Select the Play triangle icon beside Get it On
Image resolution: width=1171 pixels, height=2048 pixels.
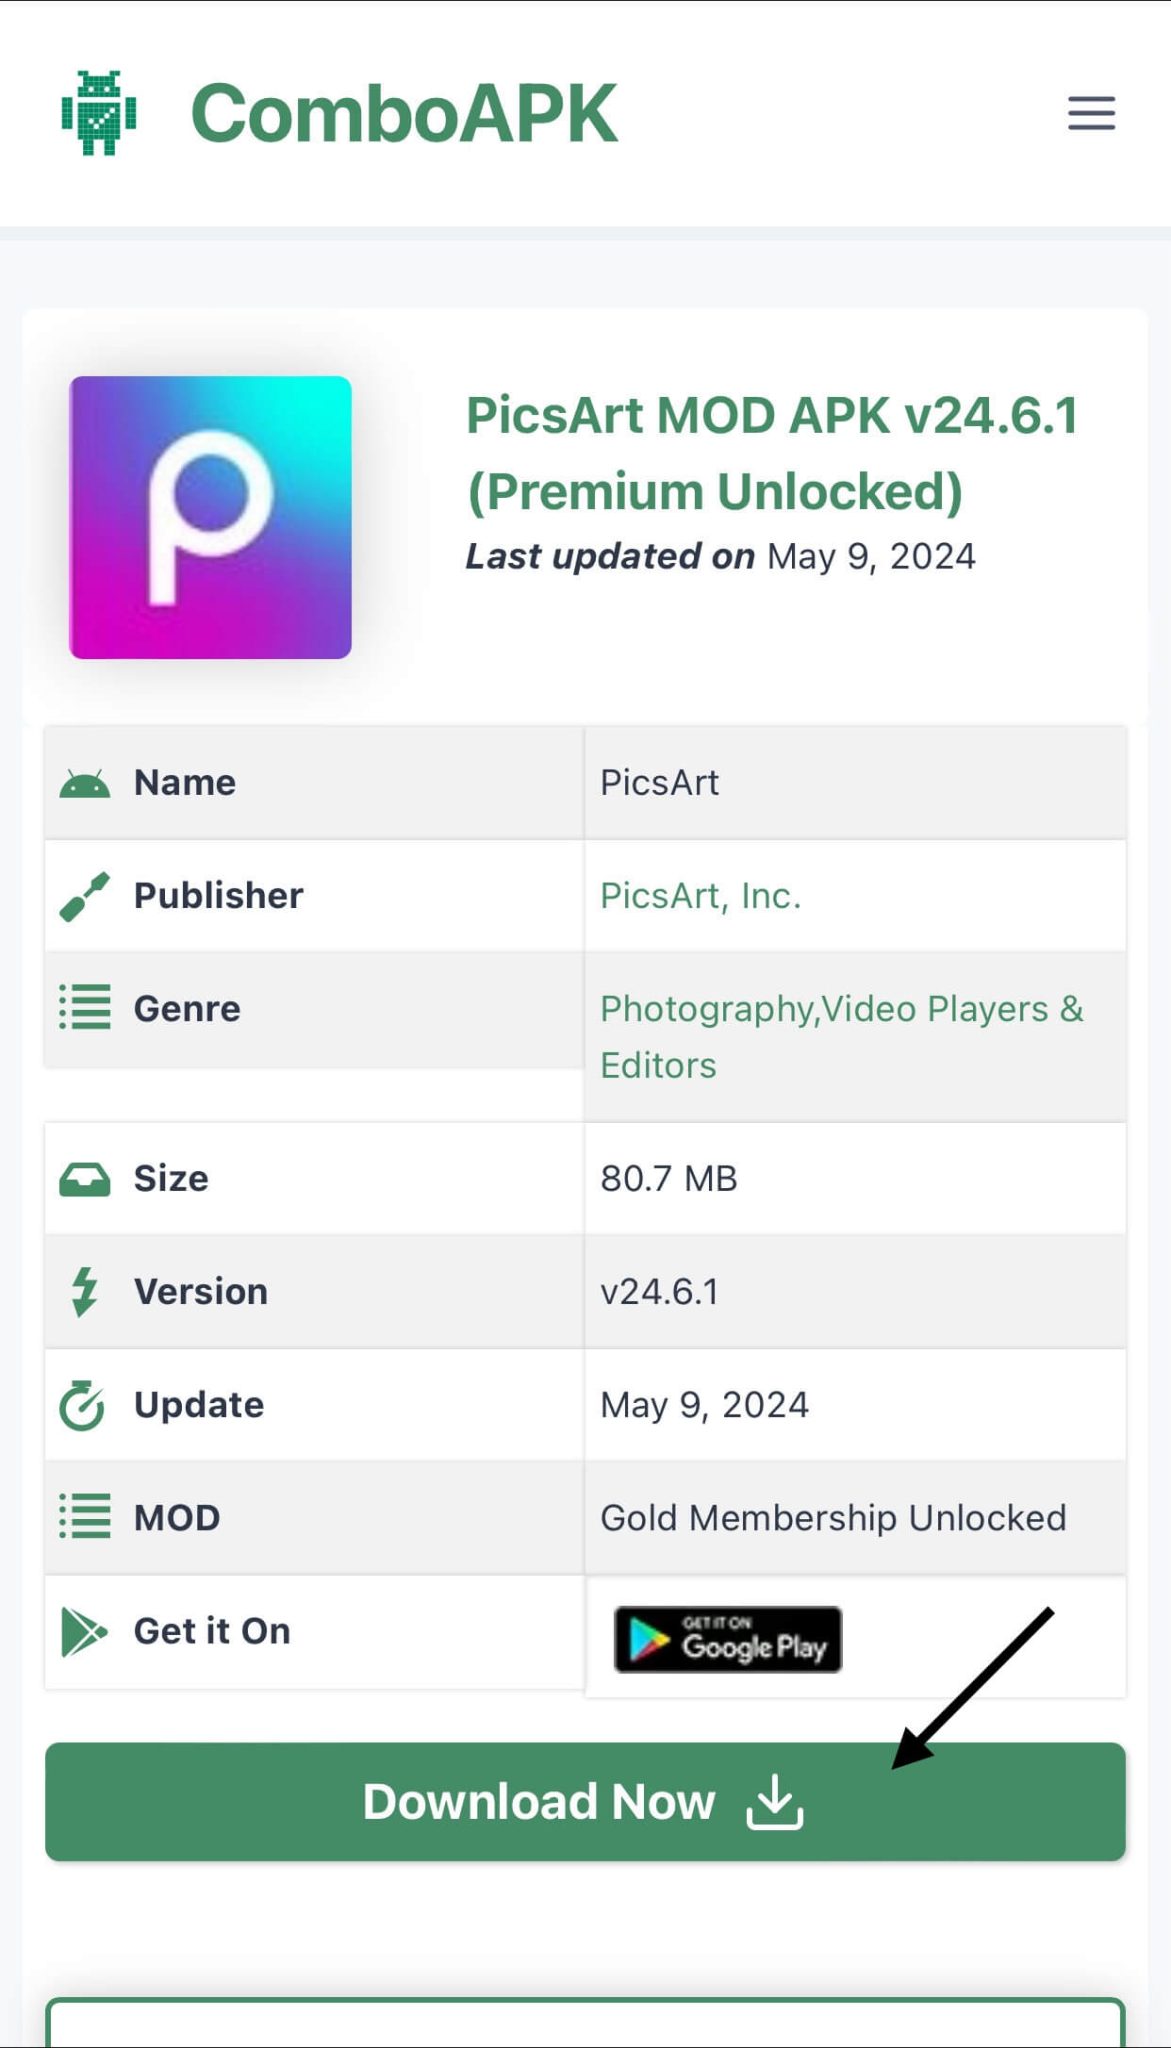[x=85, y=1630]
